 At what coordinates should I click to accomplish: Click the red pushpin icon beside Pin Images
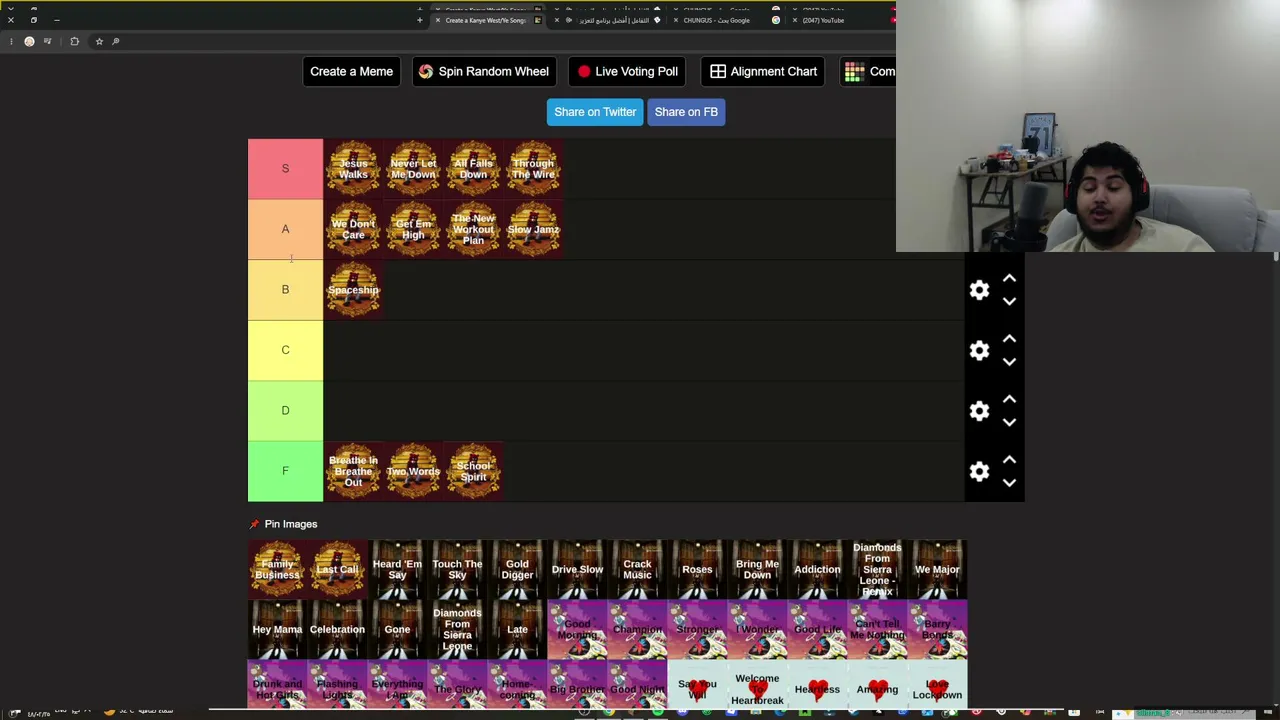(x=254, y=524)
